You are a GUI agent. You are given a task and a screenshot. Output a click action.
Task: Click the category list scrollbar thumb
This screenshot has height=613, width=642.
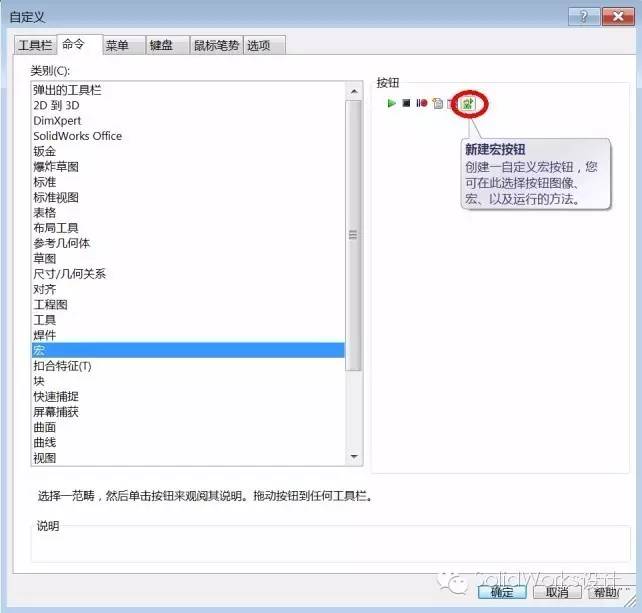pos(353,235)
